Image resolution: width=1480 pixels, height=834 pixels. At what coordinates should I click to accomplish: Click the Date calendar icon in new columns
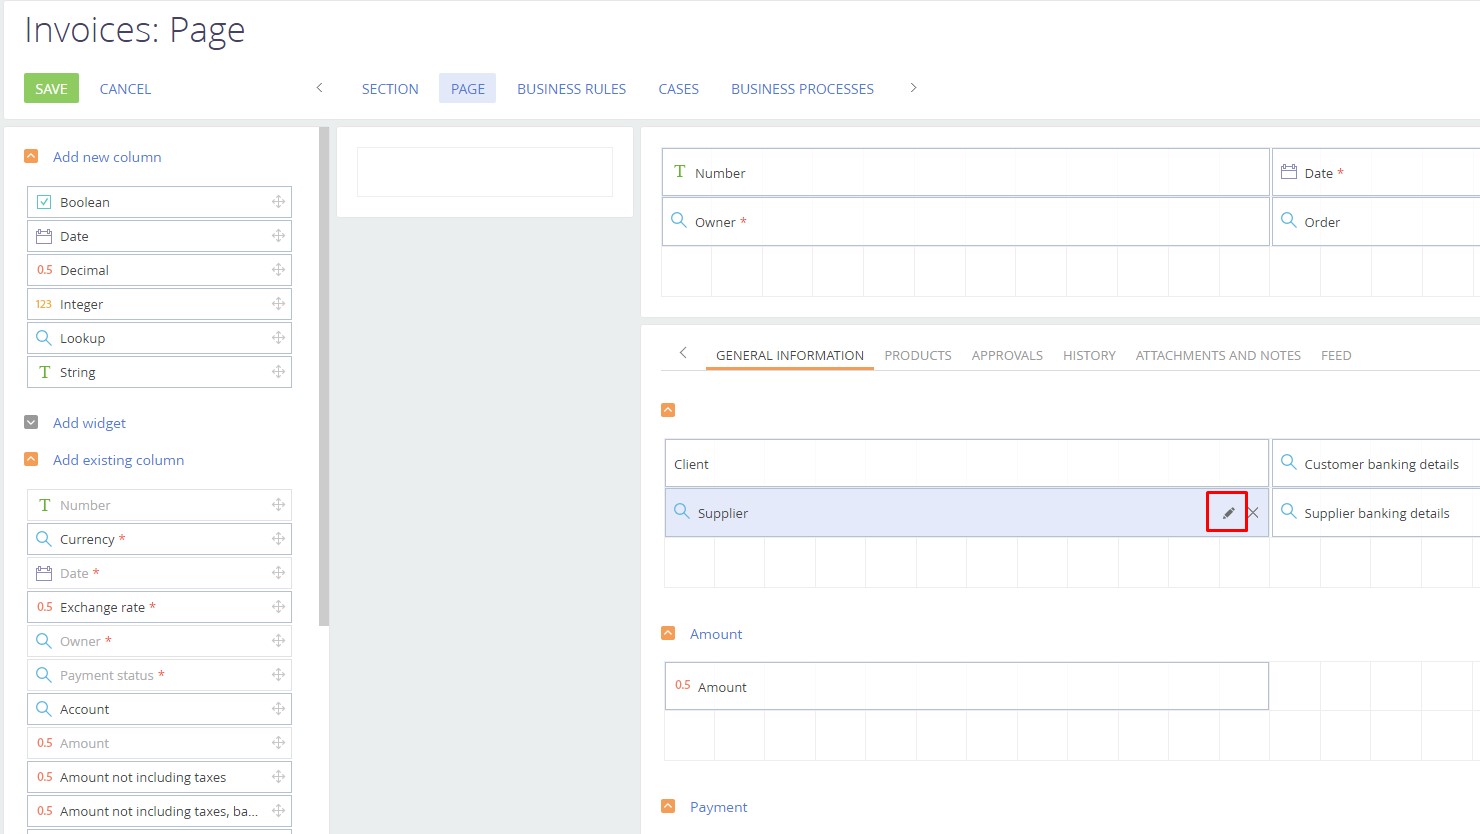(44, 236)
